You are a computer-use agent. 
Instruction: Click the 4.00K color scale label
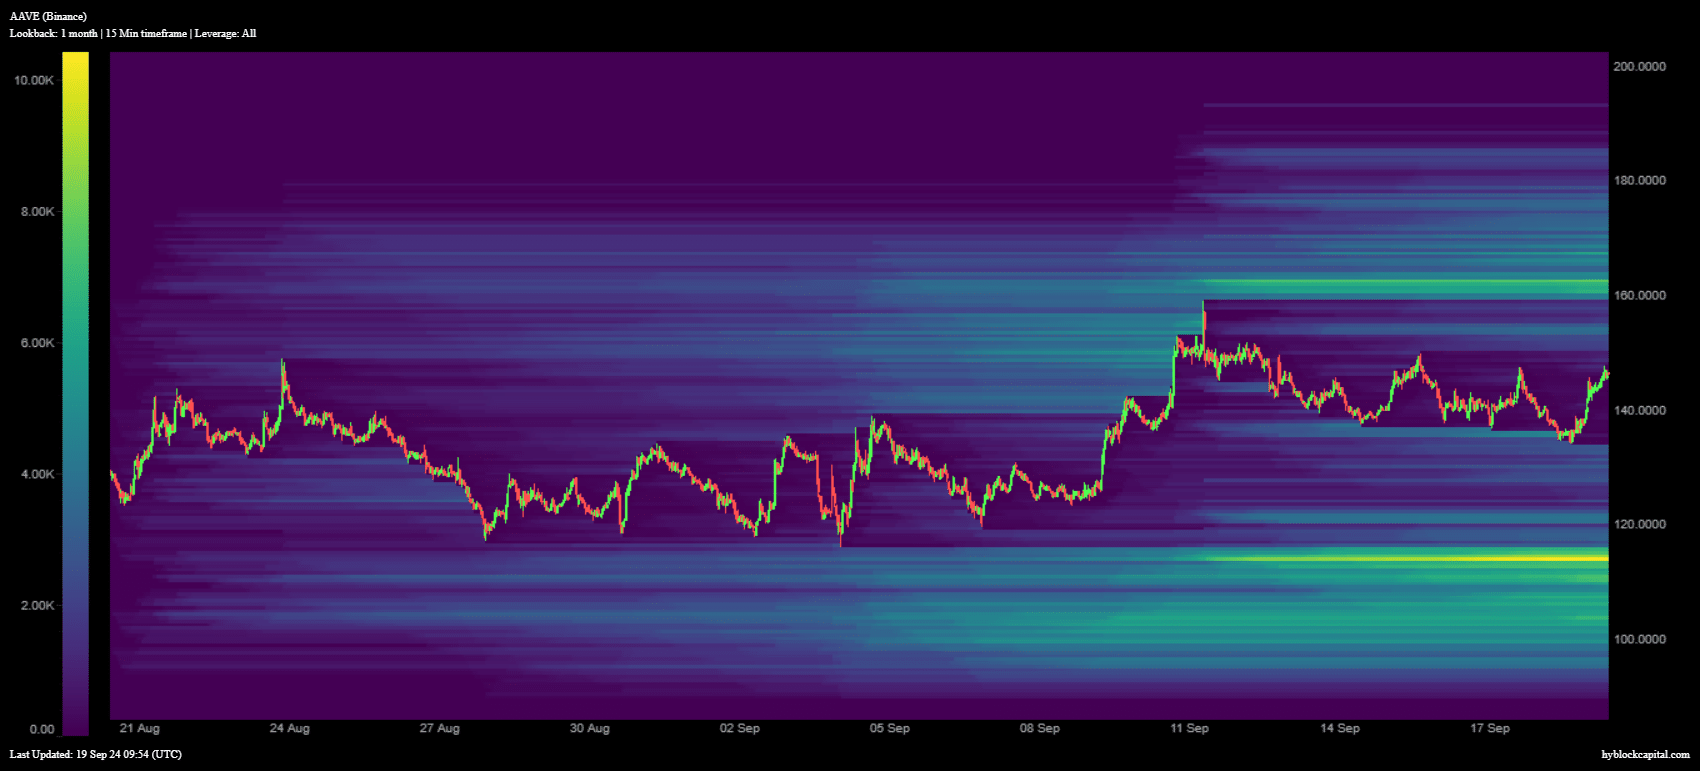click(37, 474)
